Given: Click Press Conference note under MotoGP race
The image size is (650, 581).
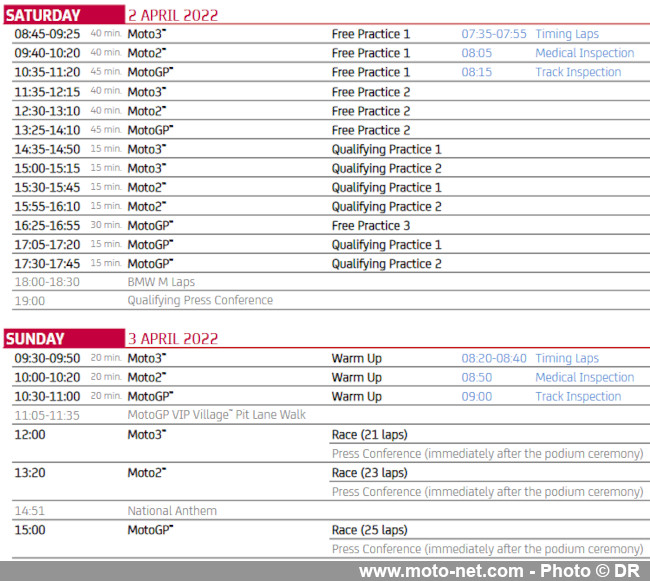Looking at the screenshot, I should point(488,549).
